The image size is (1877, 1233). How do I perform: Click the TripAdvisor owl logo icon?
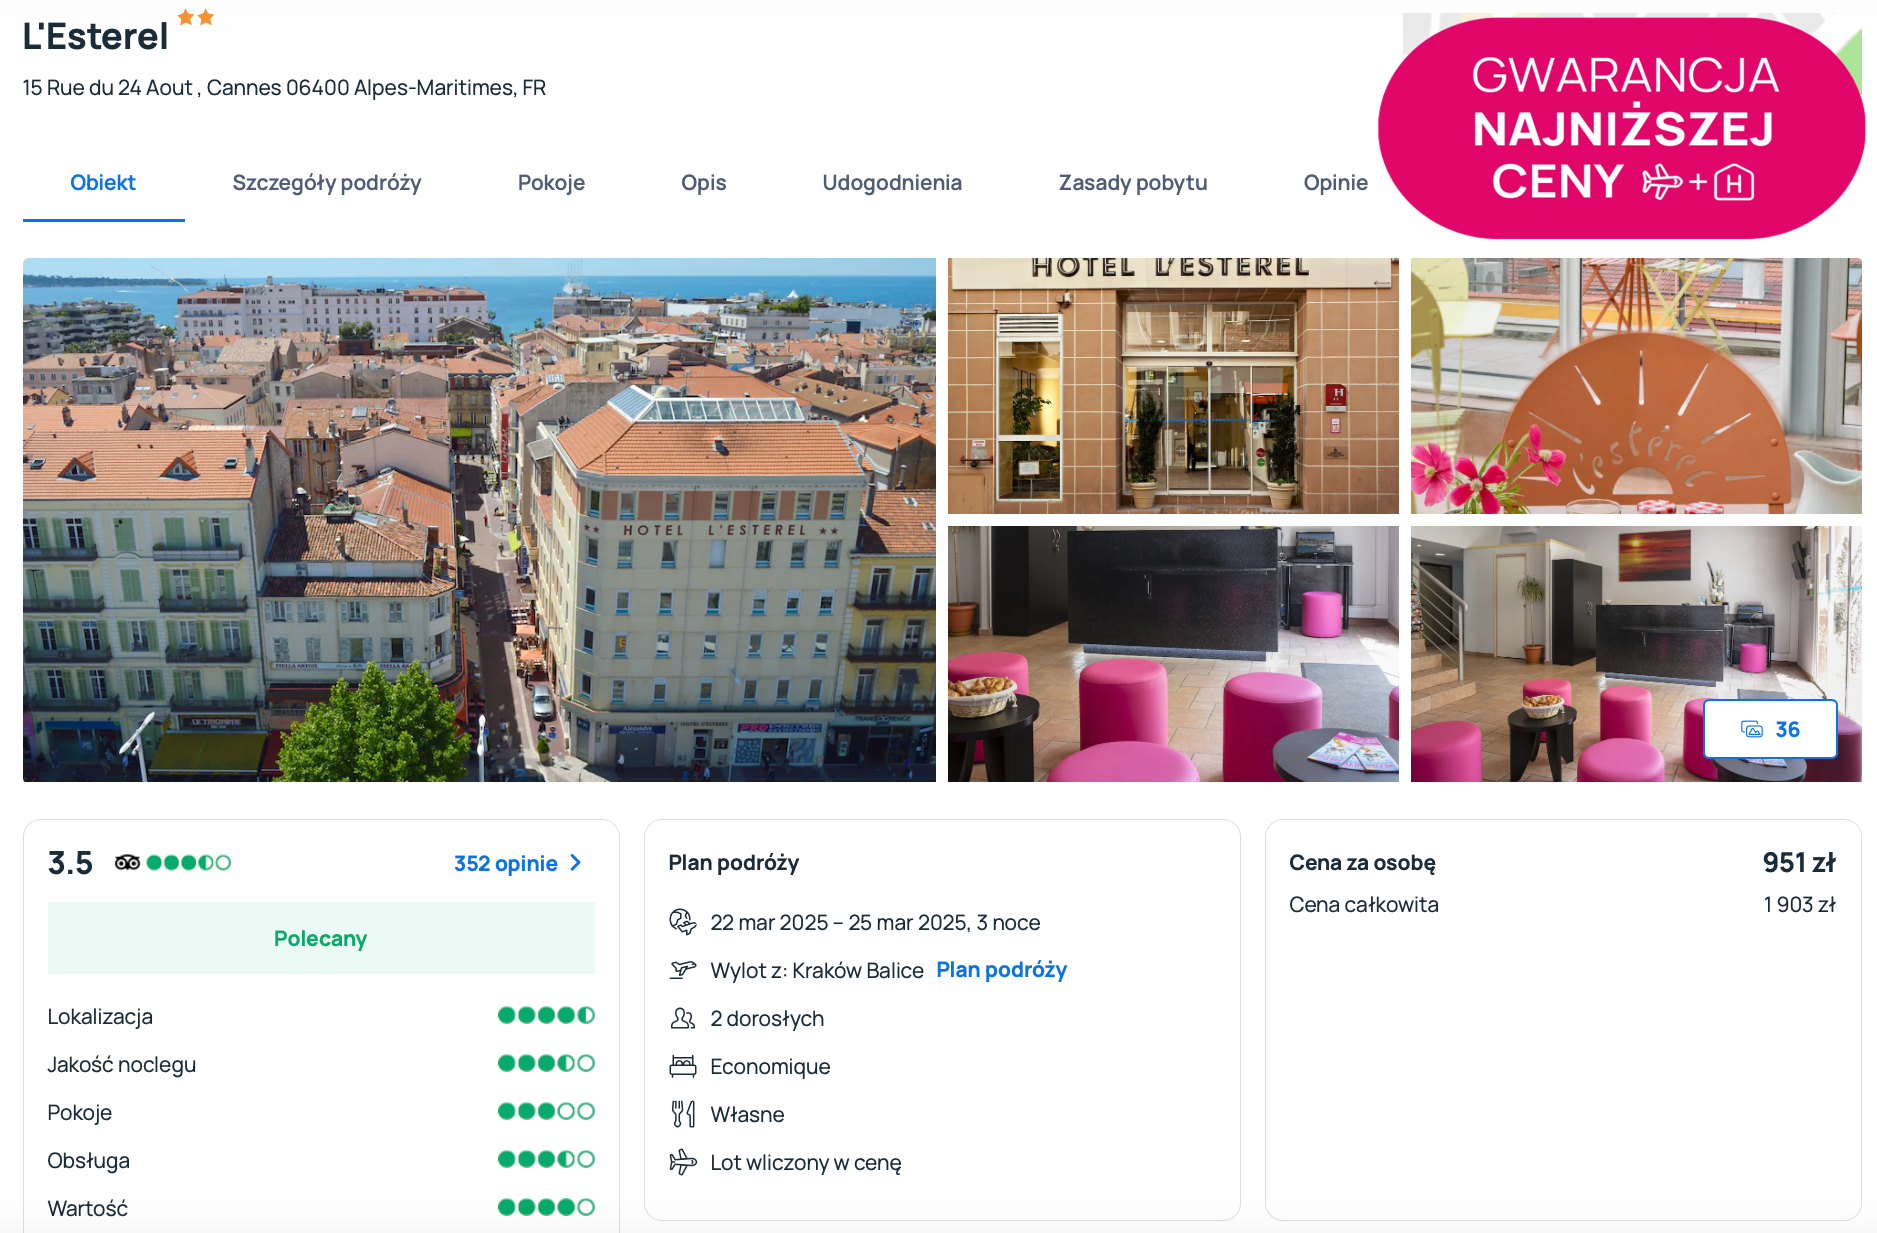tap(127, 862)
